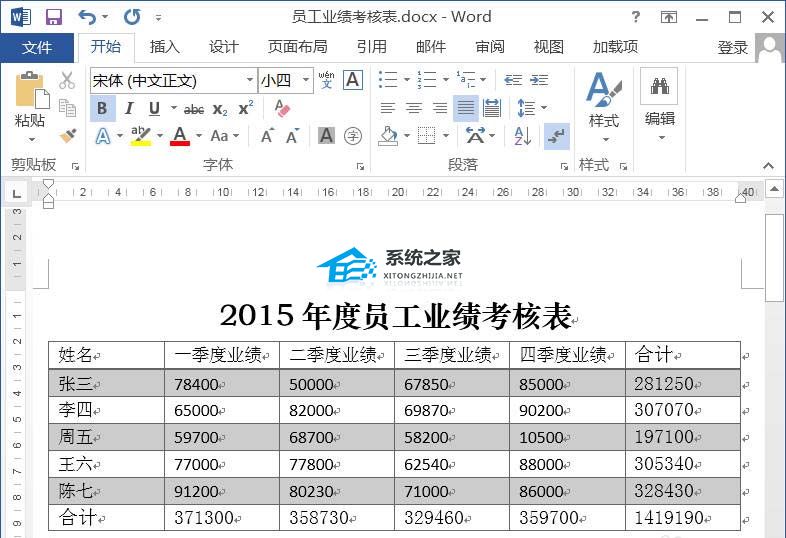Click the Redo/Repeat arrow icon
Viewport: 786px width, 538px height.
click(x=132, y=17)
